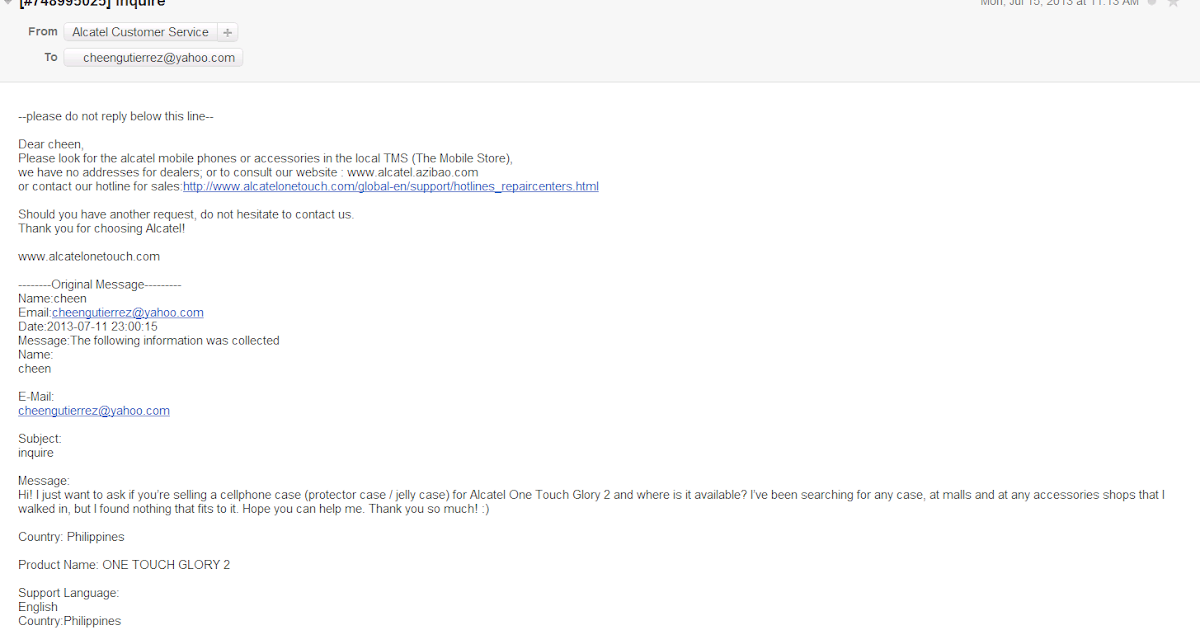Select the word 'inquire' under Subject

pos(36,452)
